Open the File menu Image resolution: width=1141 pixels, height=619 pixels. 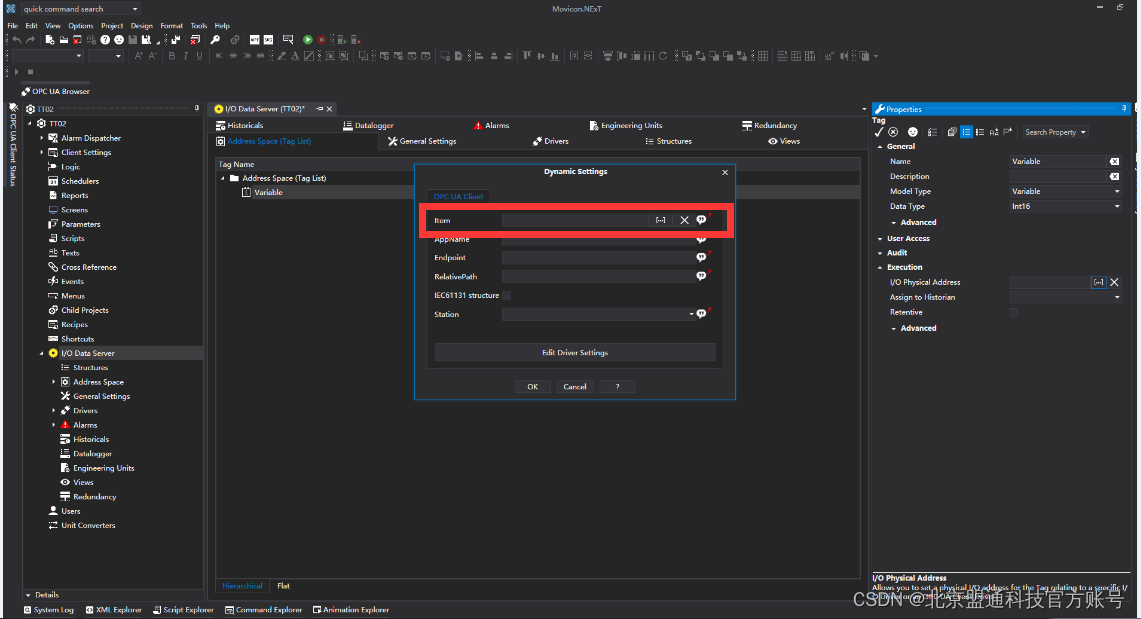[x=12, y=25]
